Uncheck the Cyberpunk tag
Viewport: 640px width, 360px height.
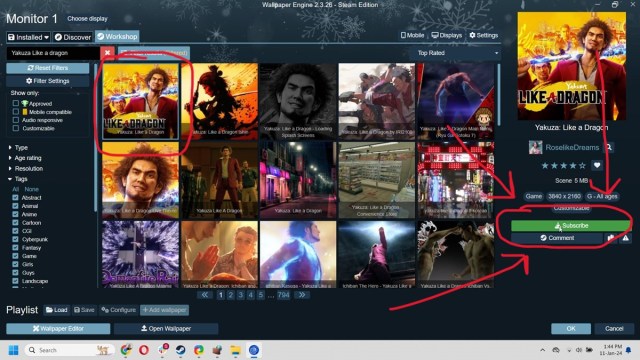(x=15, y=239)
